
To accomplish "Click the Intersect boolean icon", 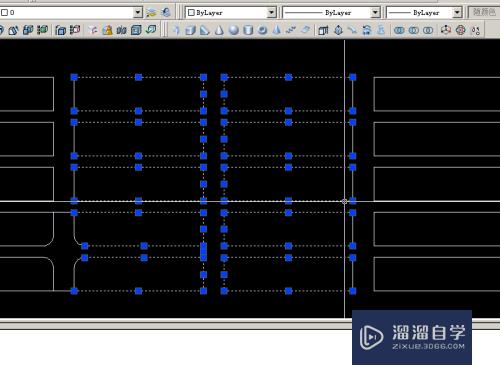I will tap(428, 30).
